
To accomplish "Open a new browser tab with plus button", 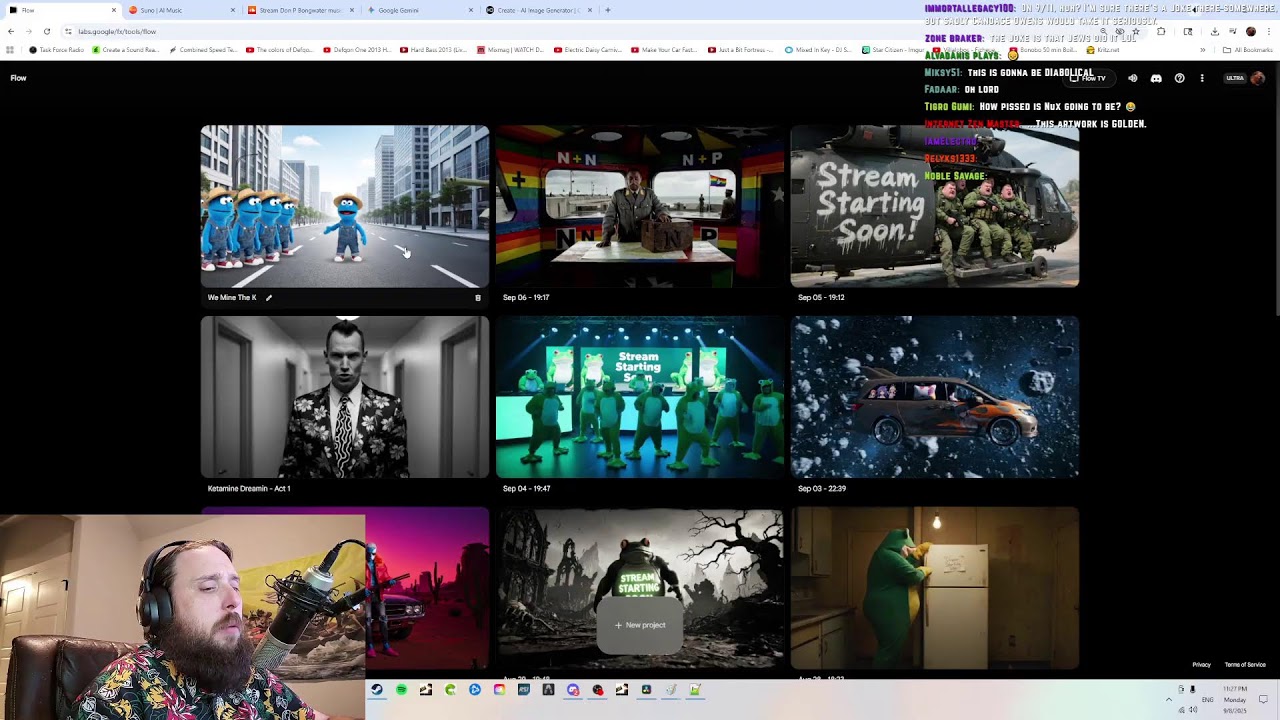I will pyautogui.click(x=608, y=10).
